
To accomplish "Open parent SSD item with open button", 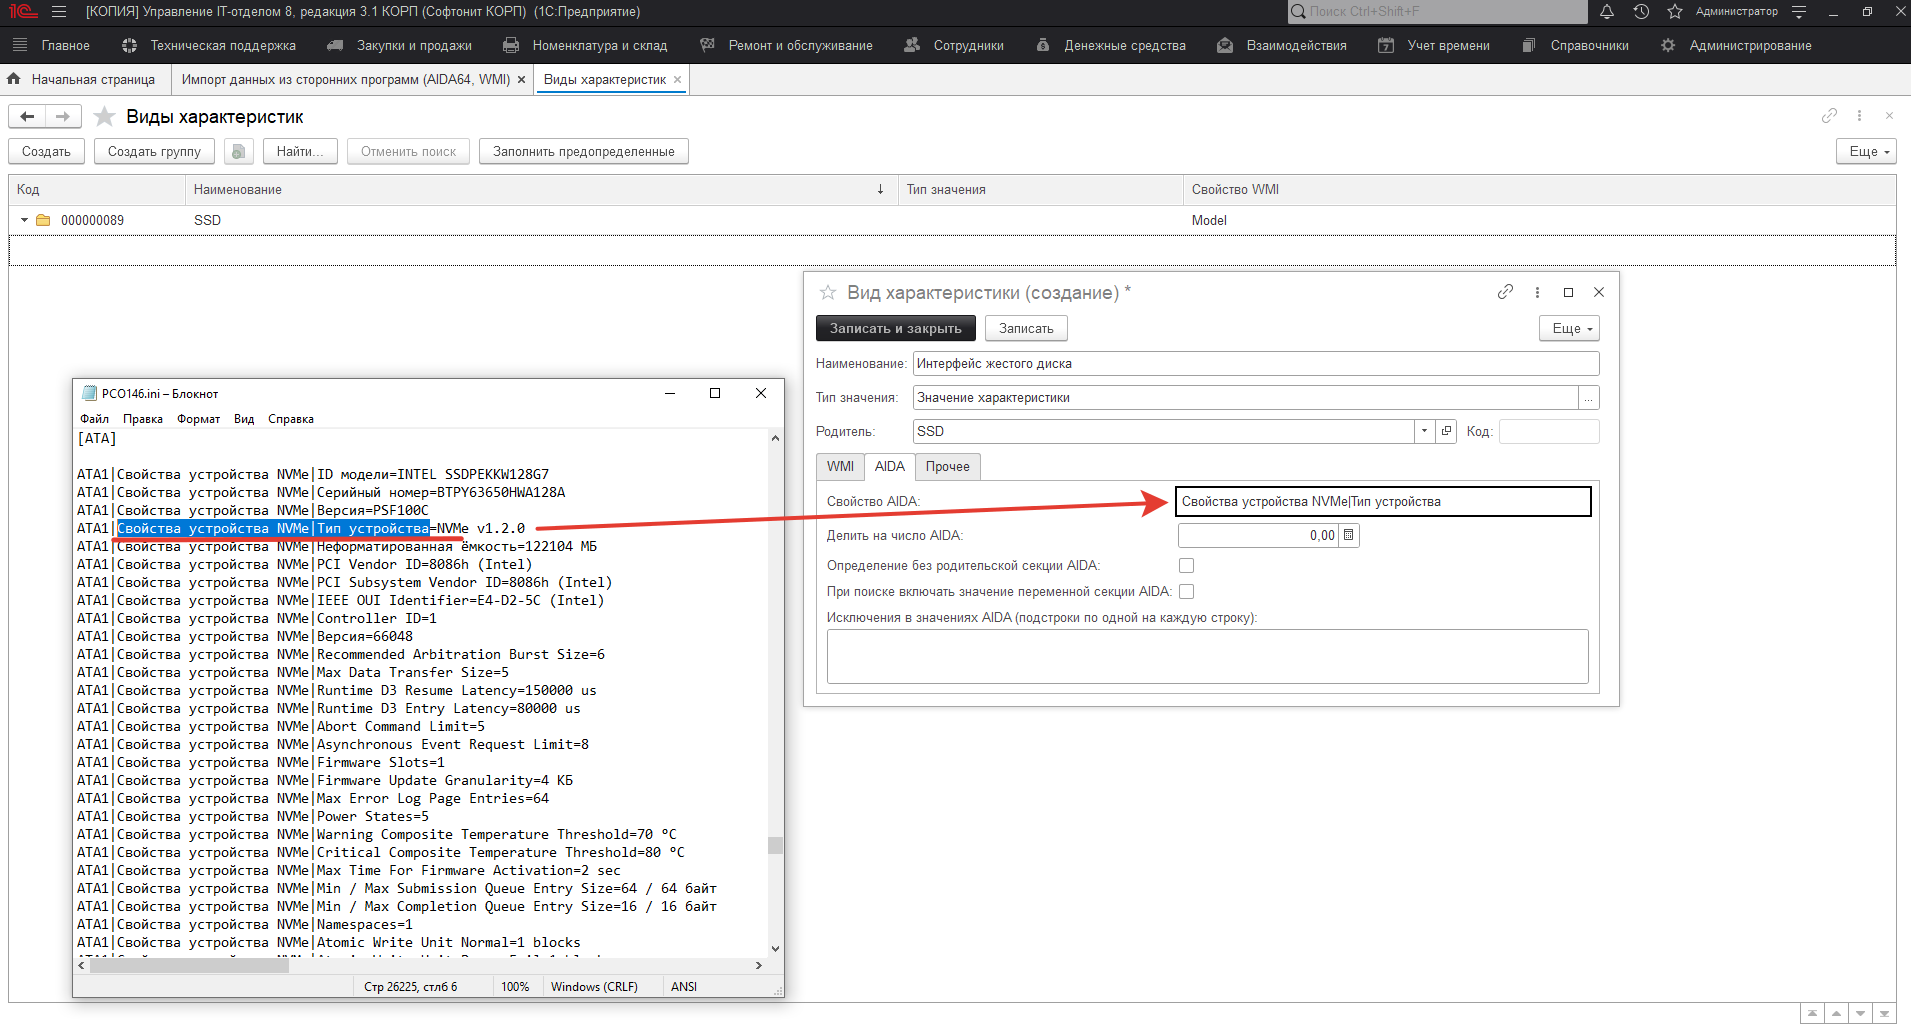I will 1446,431.
